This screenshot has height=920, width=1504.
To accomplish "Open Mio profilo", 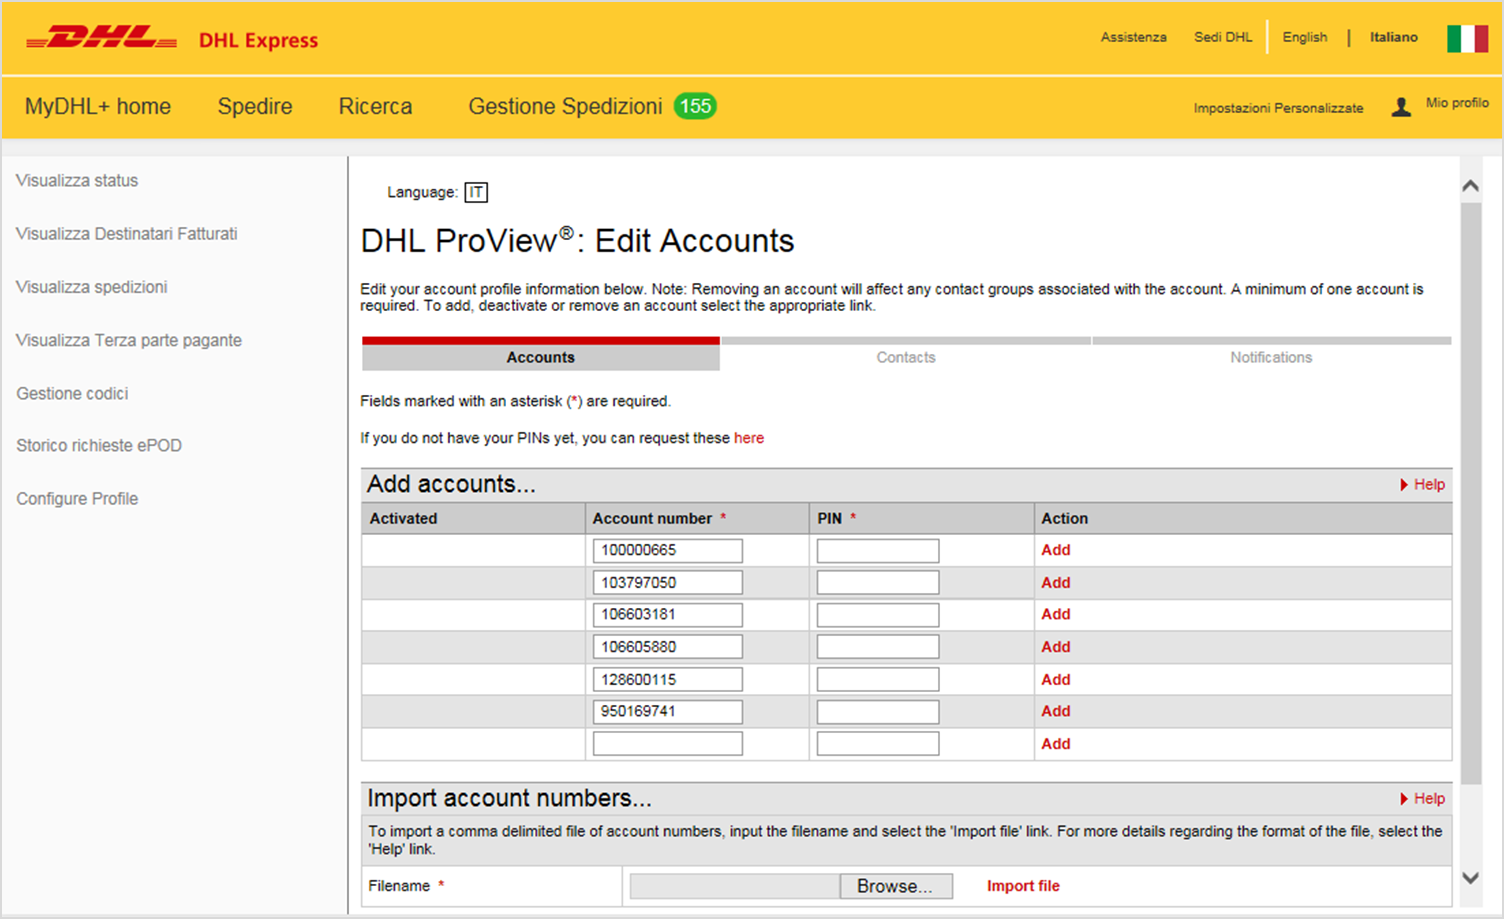I will point(1457,103).
